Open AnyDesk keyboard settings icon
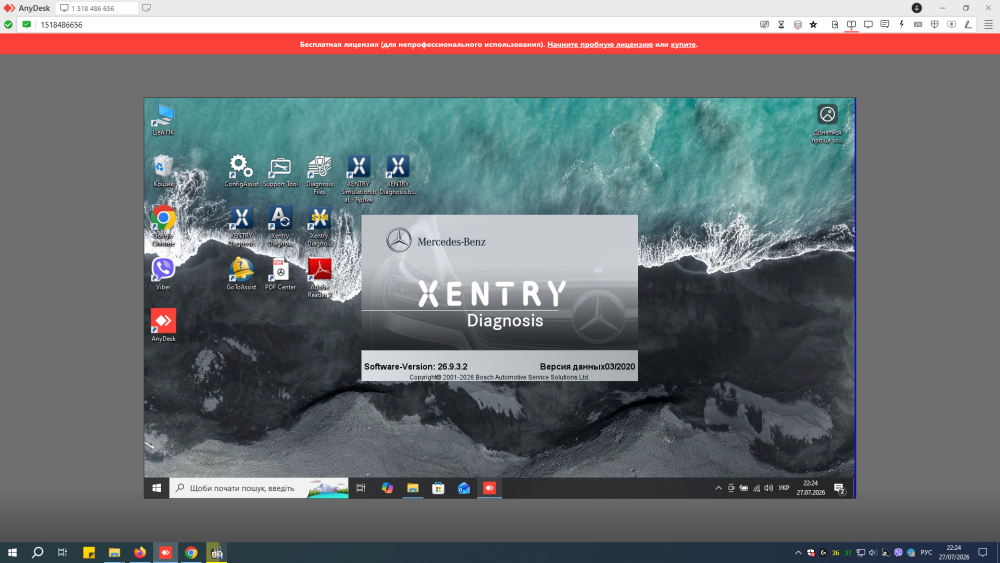The height and width of the screenshot is (563, 1000). tap(918, 25)
